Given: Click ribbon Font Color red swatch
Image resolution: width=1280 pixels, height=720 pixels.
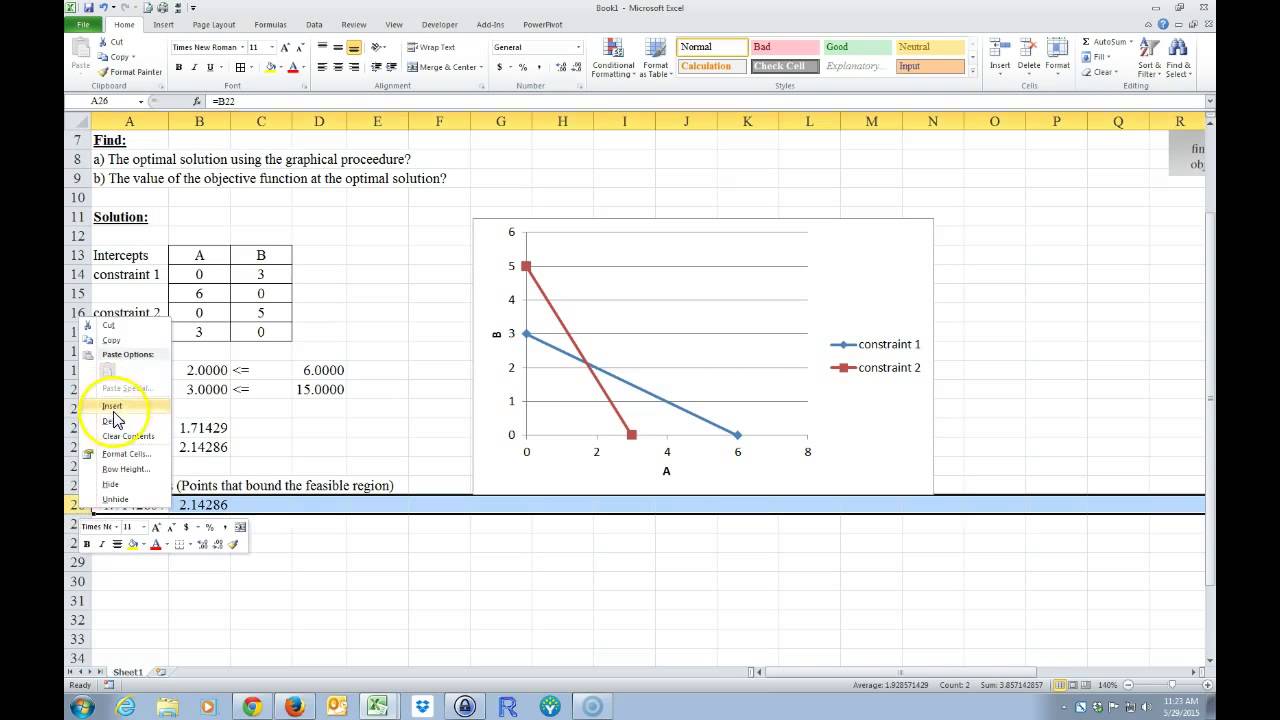Looking at the screenshot, I should (293, 67).
